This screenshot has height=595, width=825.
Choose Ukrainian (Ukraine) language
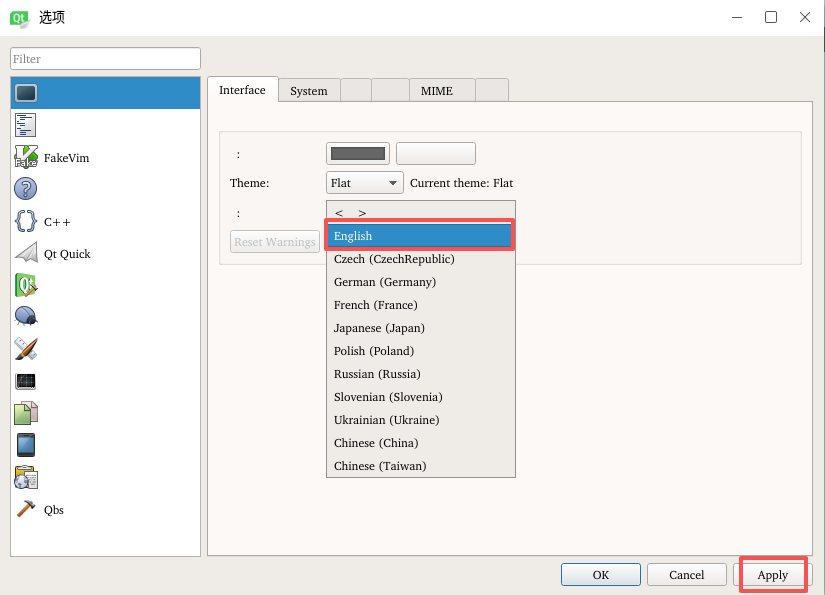point(420,420)
